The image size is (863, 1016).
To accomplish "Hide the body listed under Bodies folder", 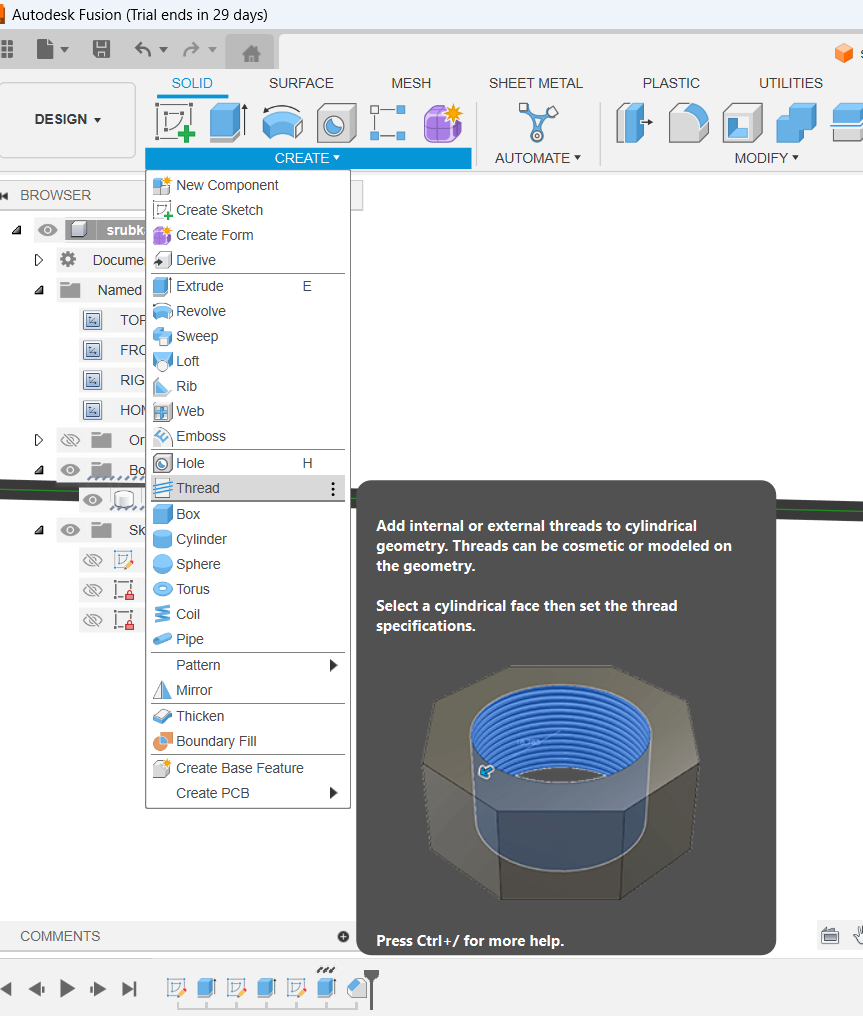I will [x=93, y=500].
